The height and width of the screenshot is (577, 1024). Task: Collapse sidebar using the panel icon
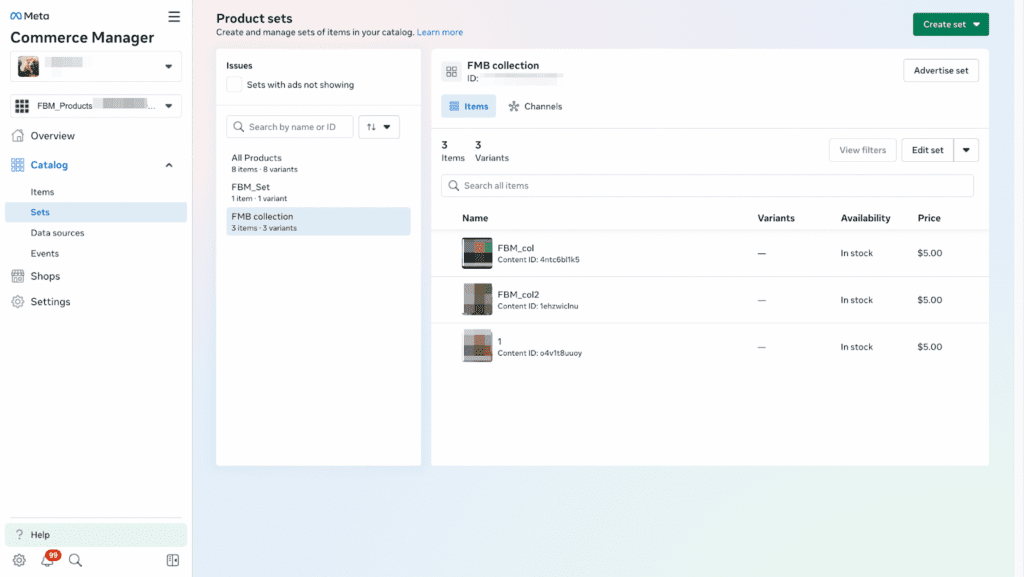pyautogui.click(x=172, y=560)
